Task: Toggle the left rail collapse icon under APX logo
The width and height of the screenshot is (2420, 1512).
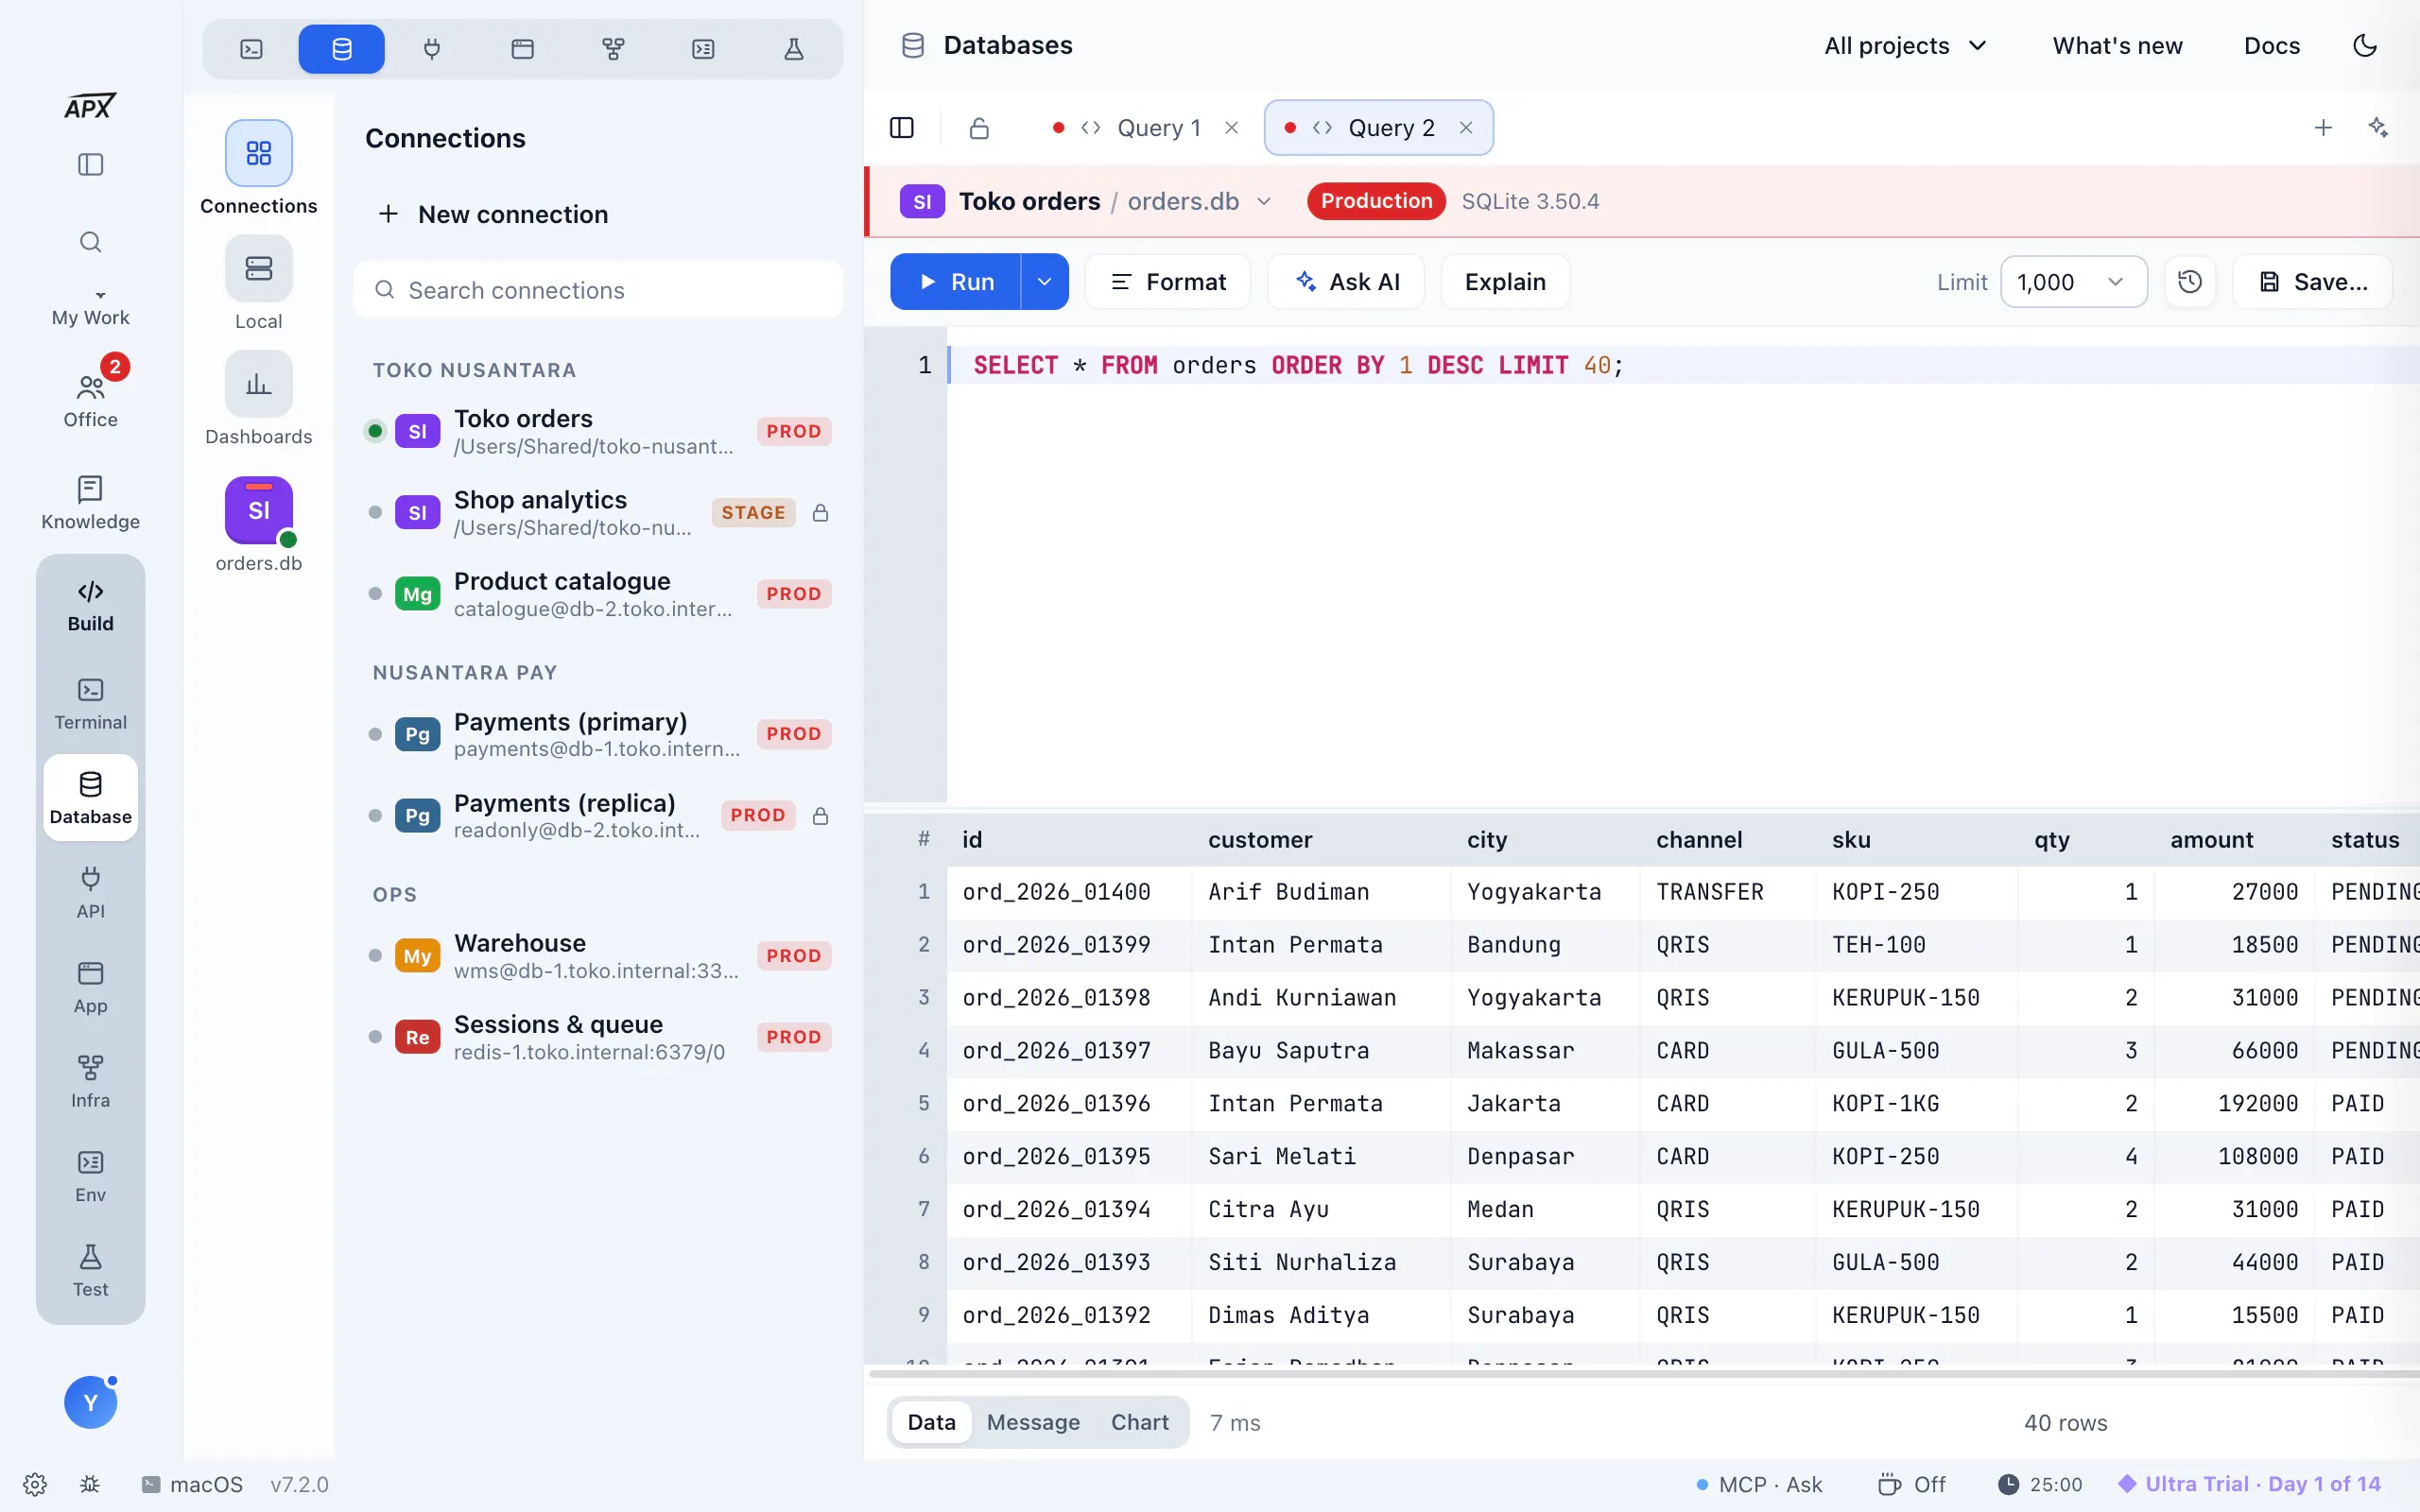Action: click(91, 164)
